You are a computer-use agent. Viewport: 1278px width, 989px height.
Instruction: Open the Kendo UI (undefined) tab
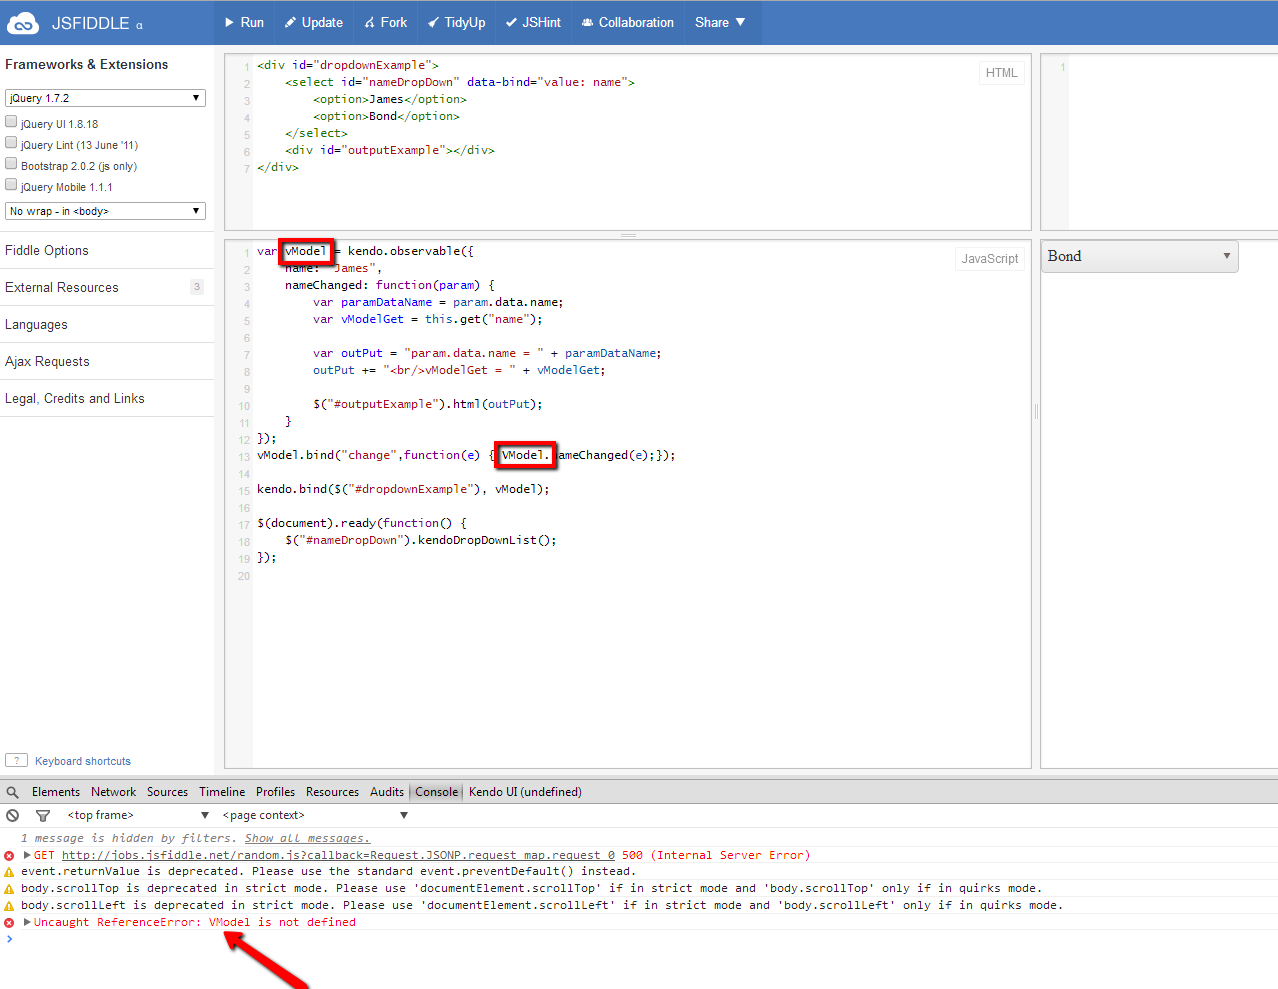pyautogui.click(x=525, y=792)
